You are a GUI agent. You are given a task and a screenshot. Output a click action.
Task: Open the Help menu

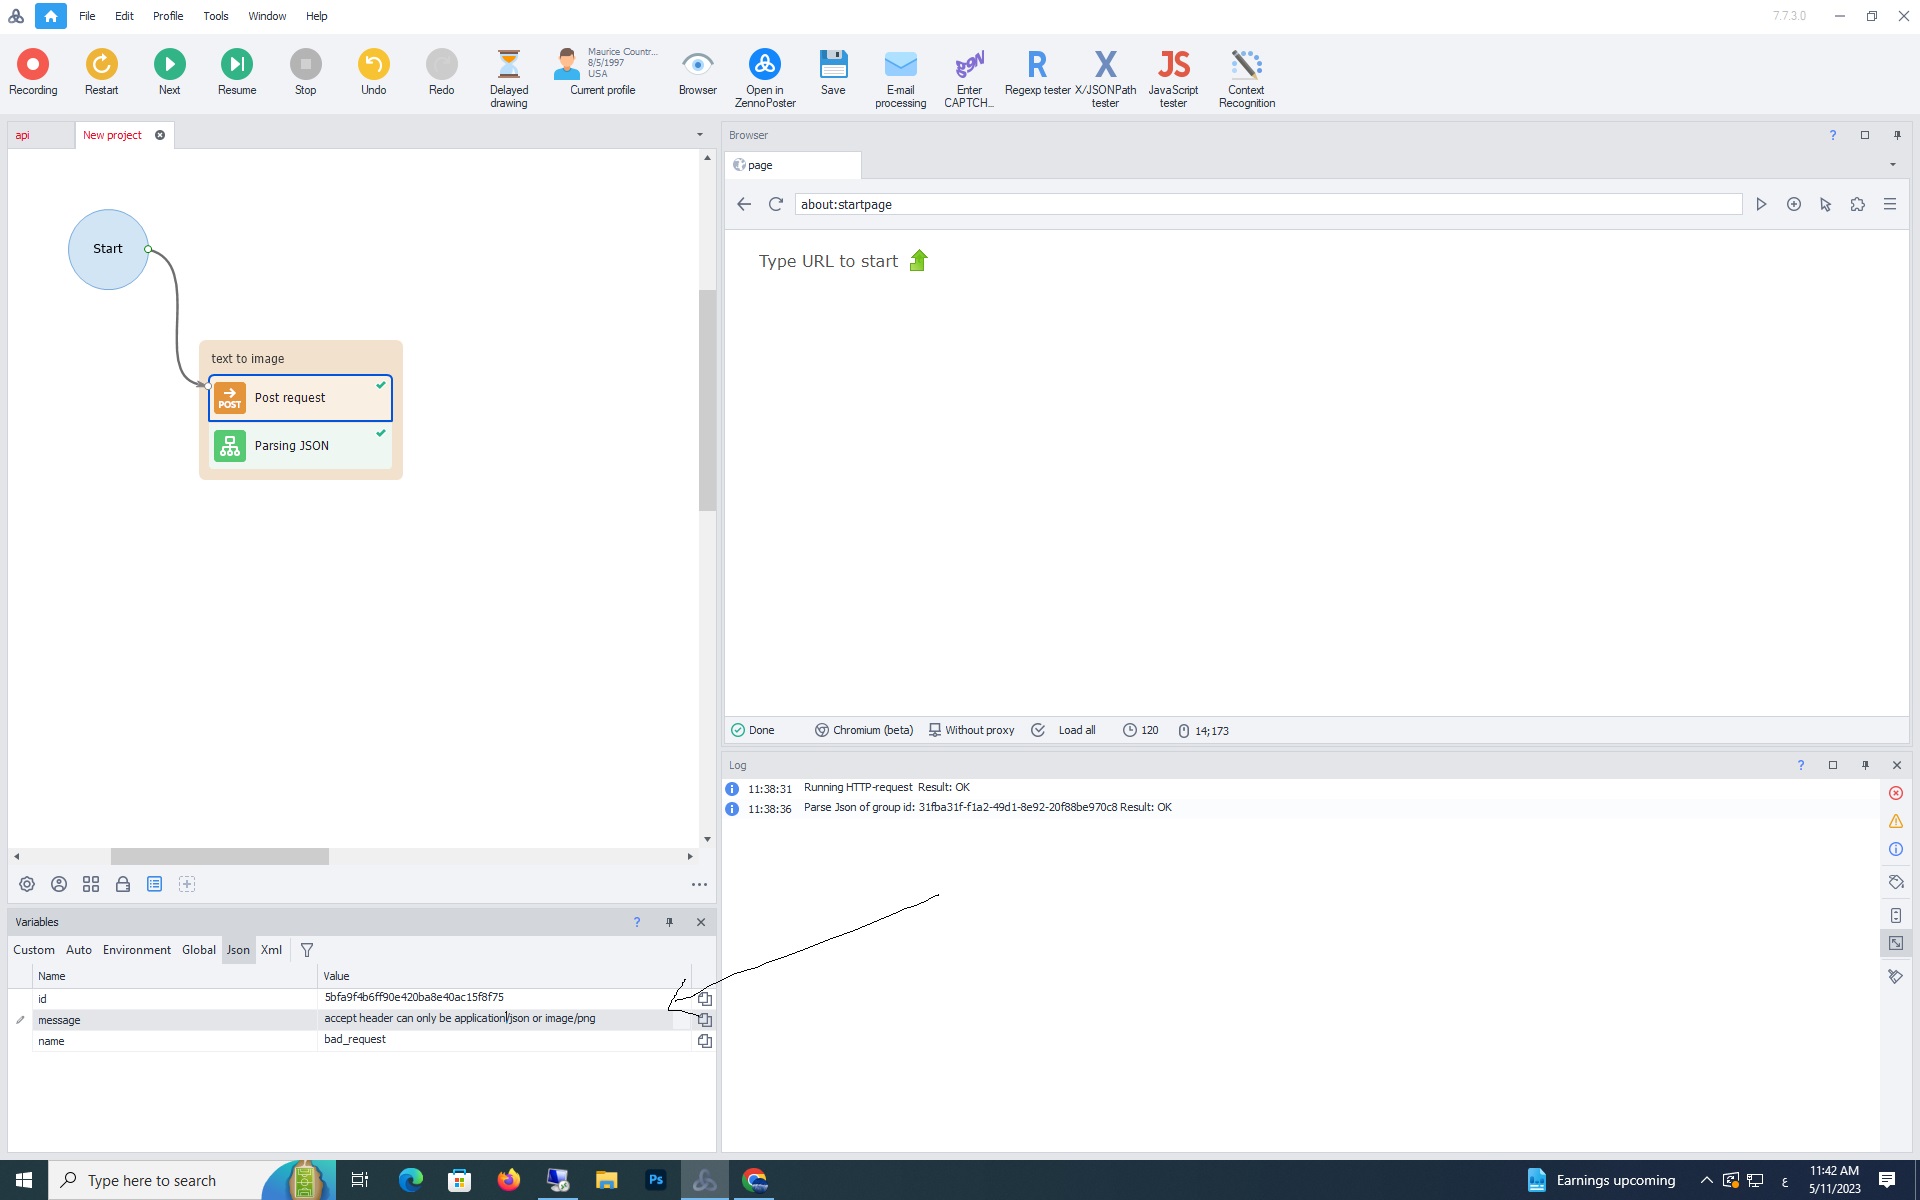point(316,16)
